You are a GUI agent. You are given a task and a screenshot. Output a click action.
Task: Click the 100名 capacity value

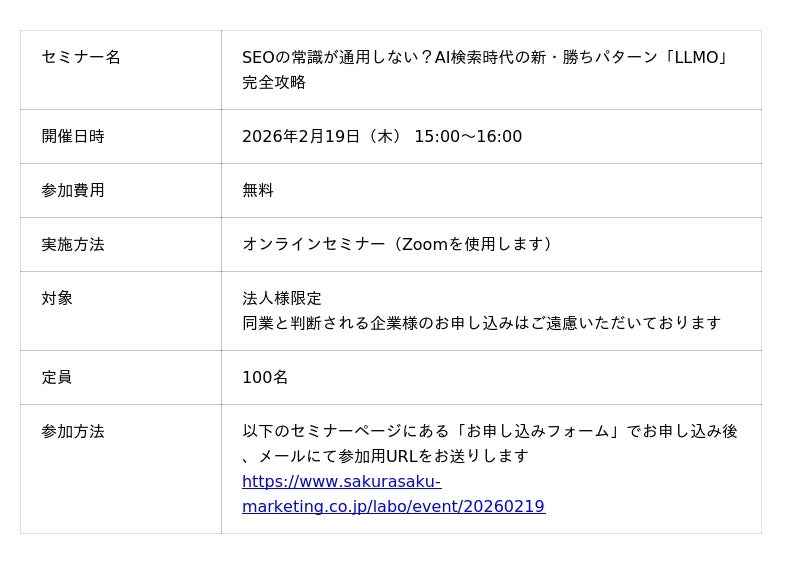(265, 378)
